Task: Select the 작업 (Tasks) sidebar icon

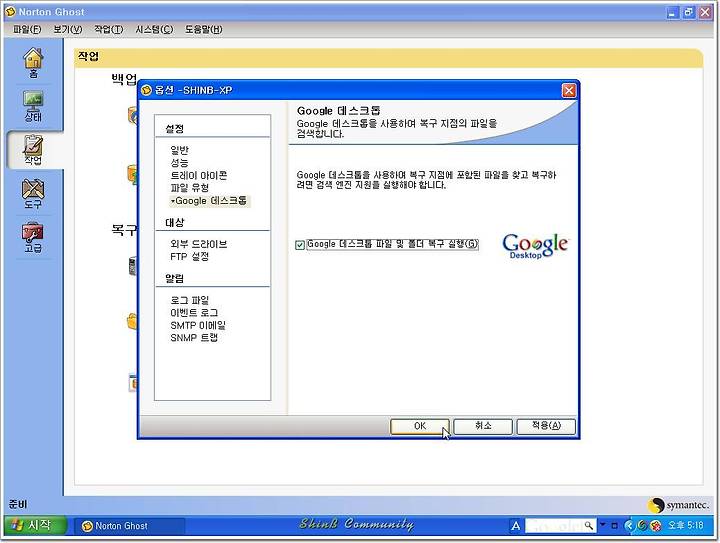Action: coord(33,150)
